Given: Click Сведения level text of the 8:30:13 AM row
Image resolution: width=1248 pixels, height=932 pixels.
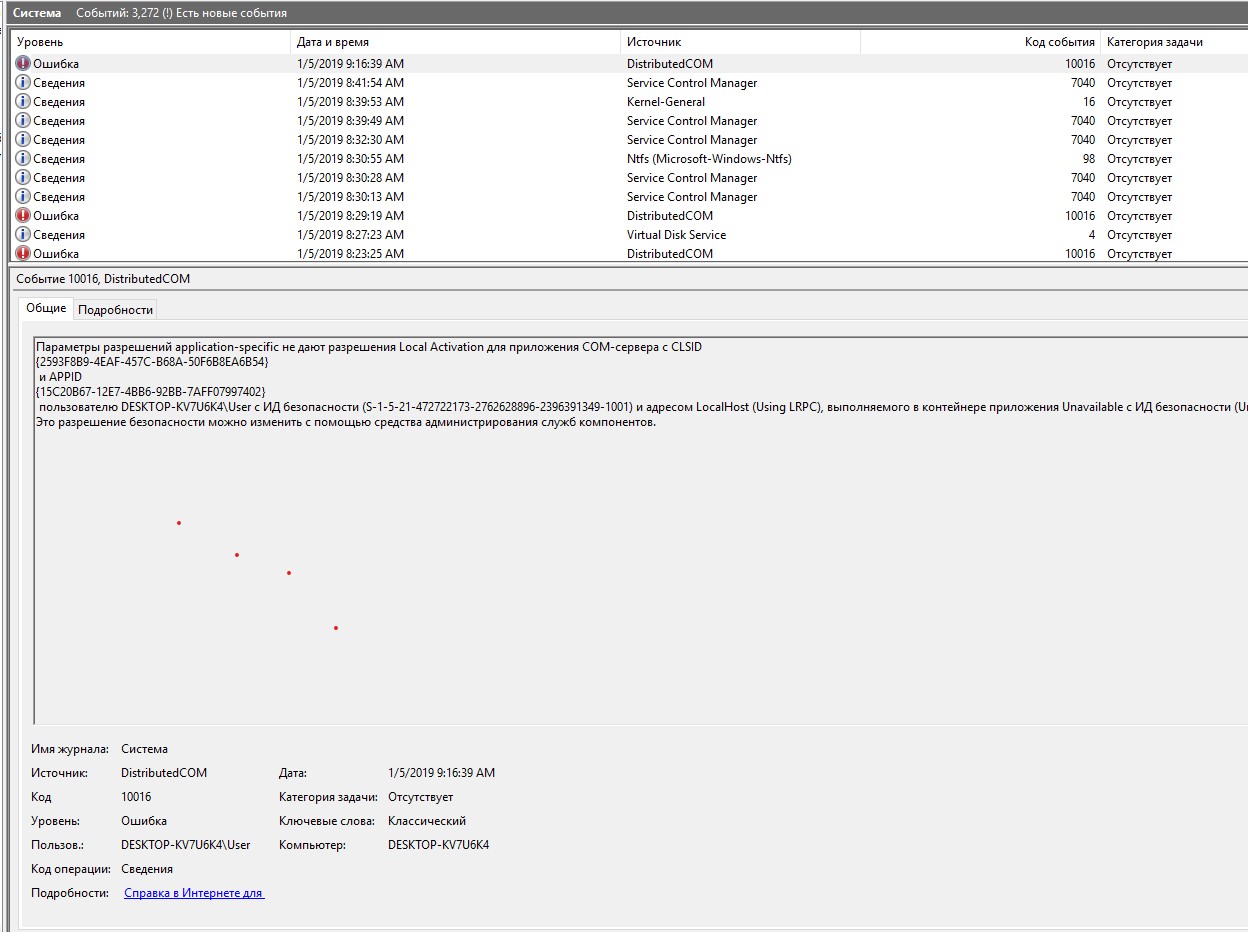Looking at the screenshot, I should click(59, 197).
